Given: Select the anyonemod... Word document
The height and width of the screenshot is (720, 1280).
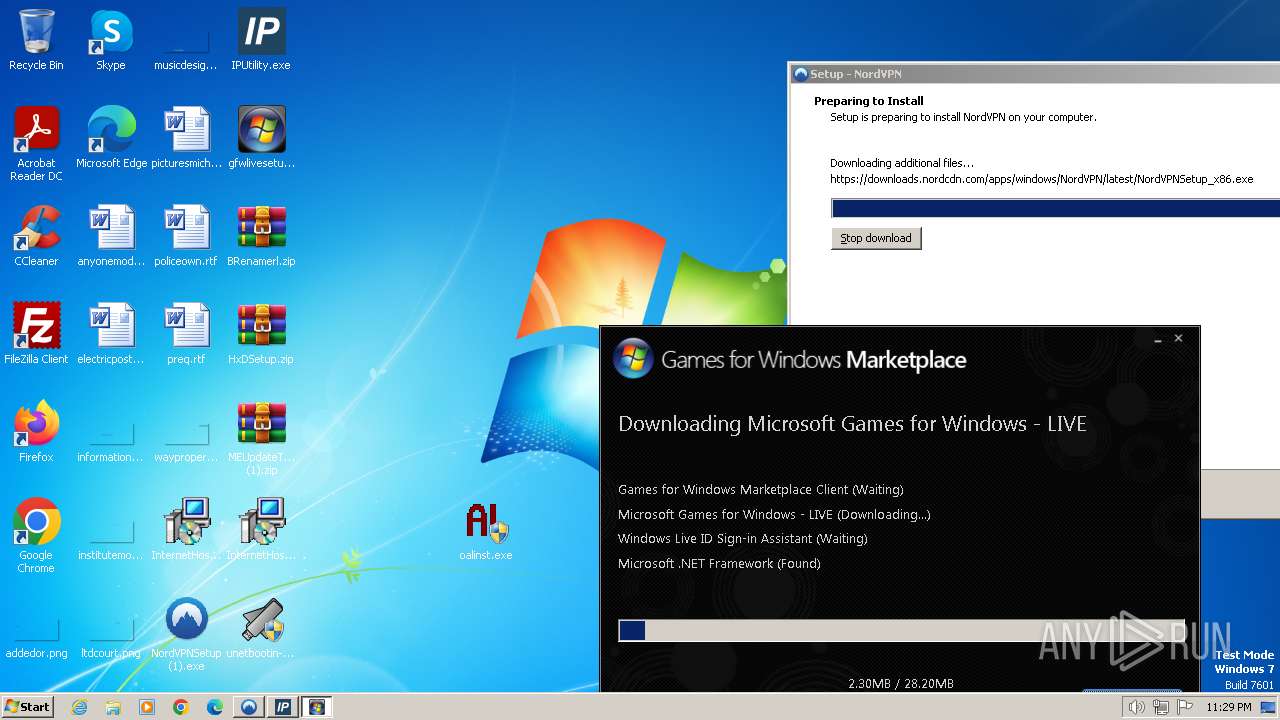Looking at the screenshot, I should pos(111,236).
